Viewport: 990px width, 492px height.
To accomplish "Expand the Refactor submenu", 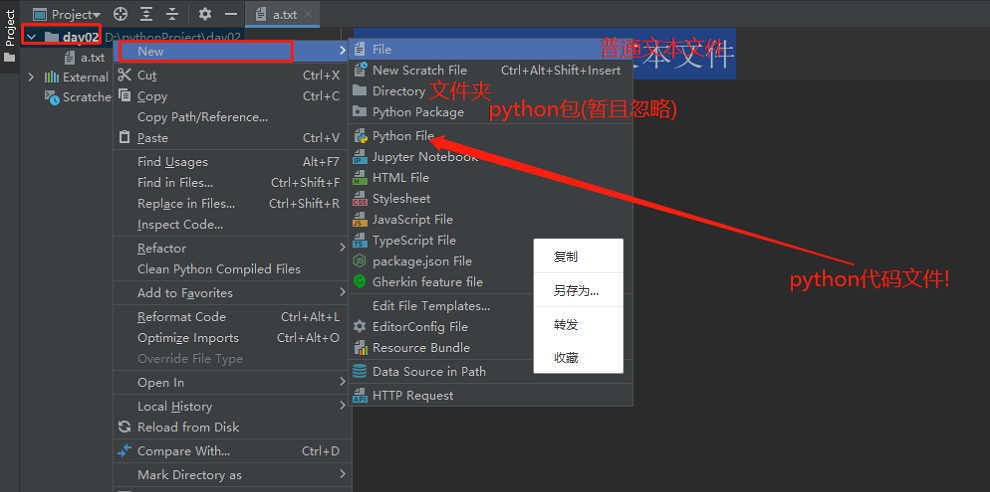I will pyautogui.click(x=230, y=248).
